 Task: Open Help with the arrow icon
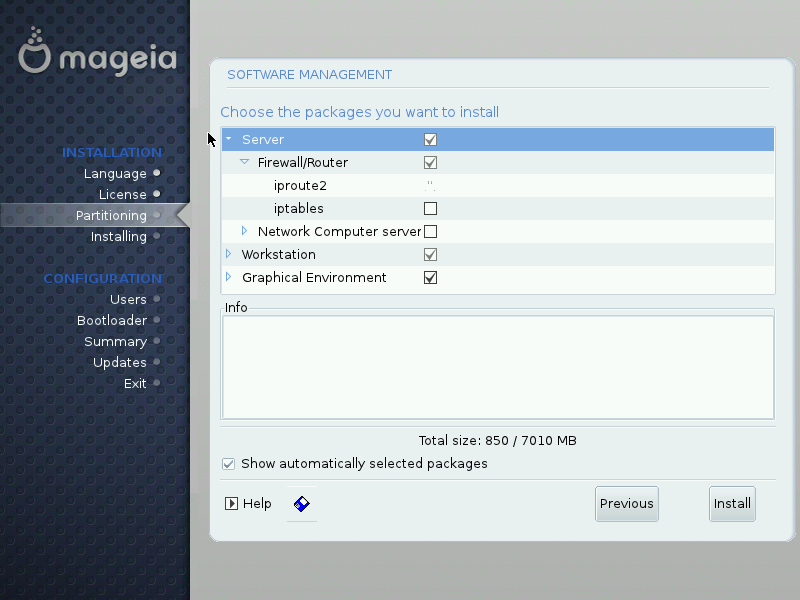coord(231,504)
